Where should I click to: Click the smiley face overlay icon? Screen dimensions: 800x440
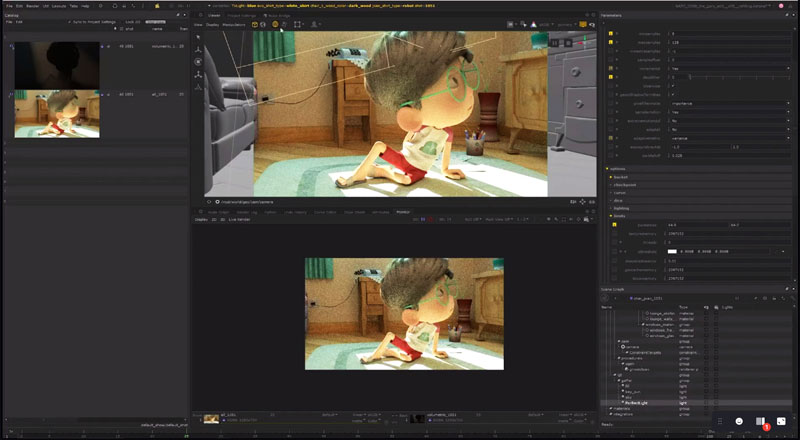click(739, 421)
